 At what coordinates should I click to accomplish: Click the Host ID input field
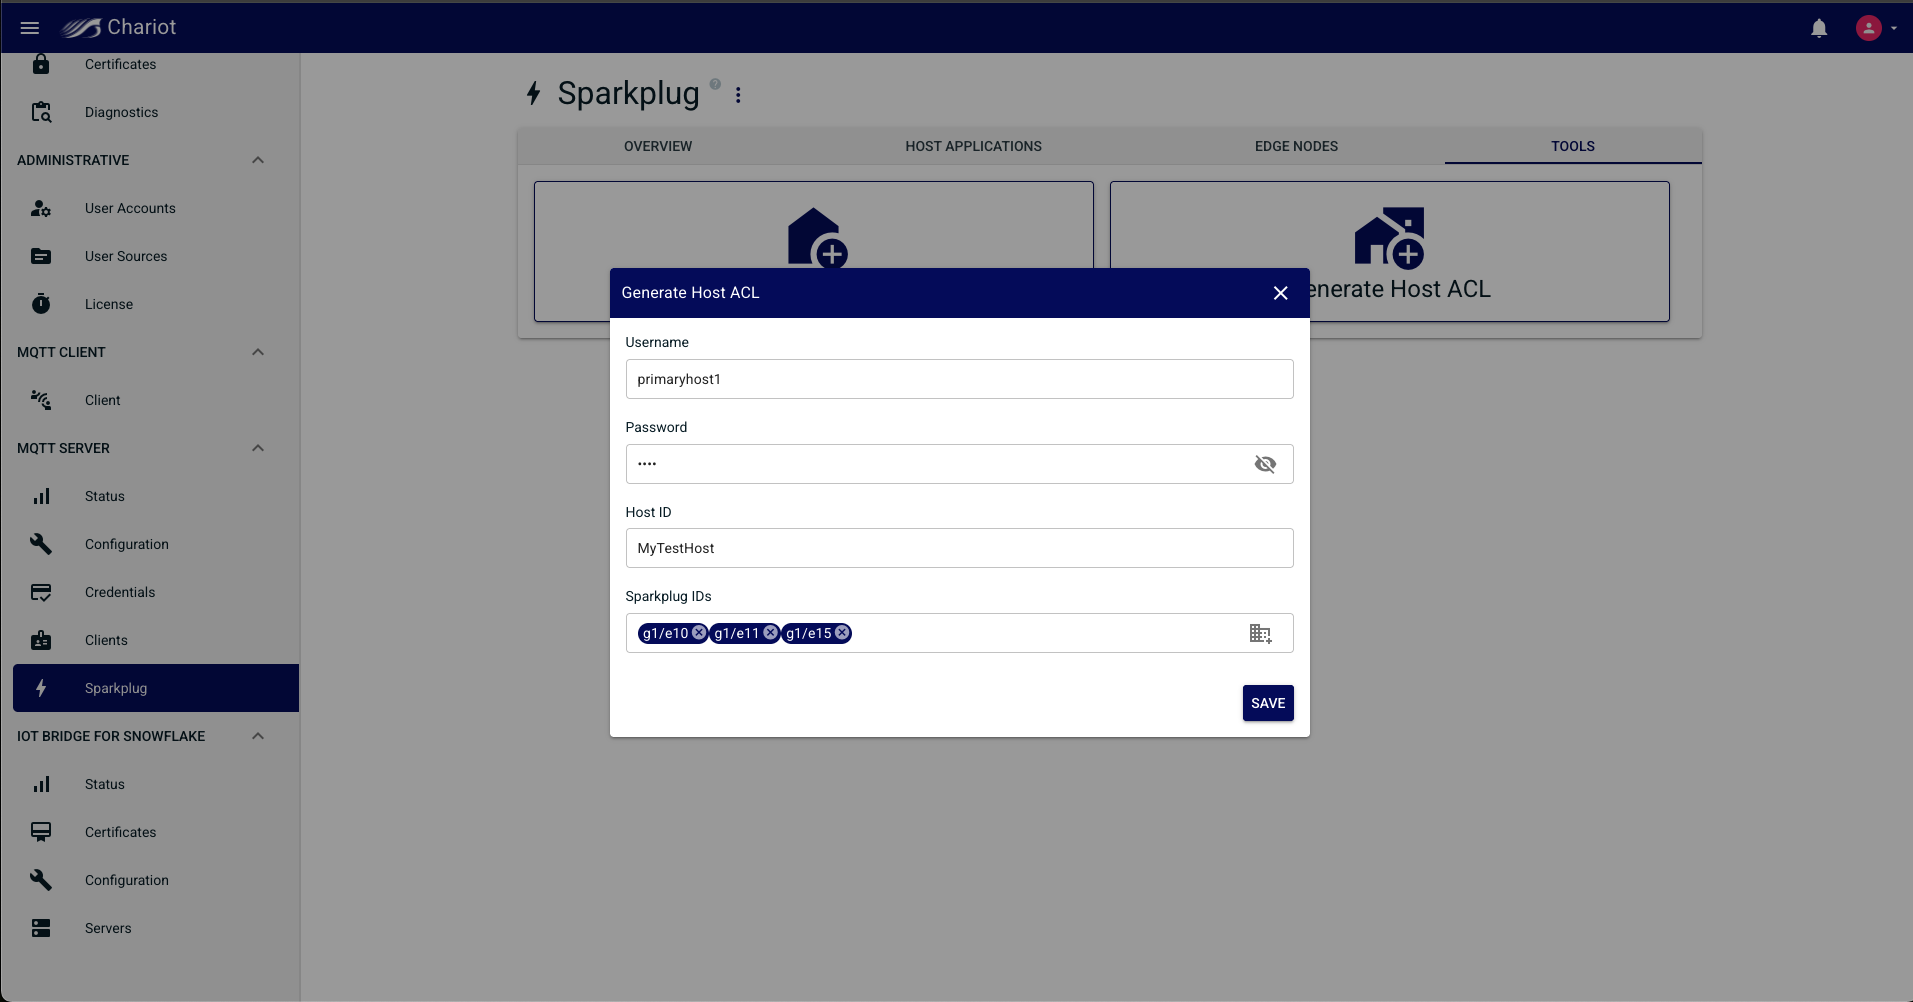(959, 548)
